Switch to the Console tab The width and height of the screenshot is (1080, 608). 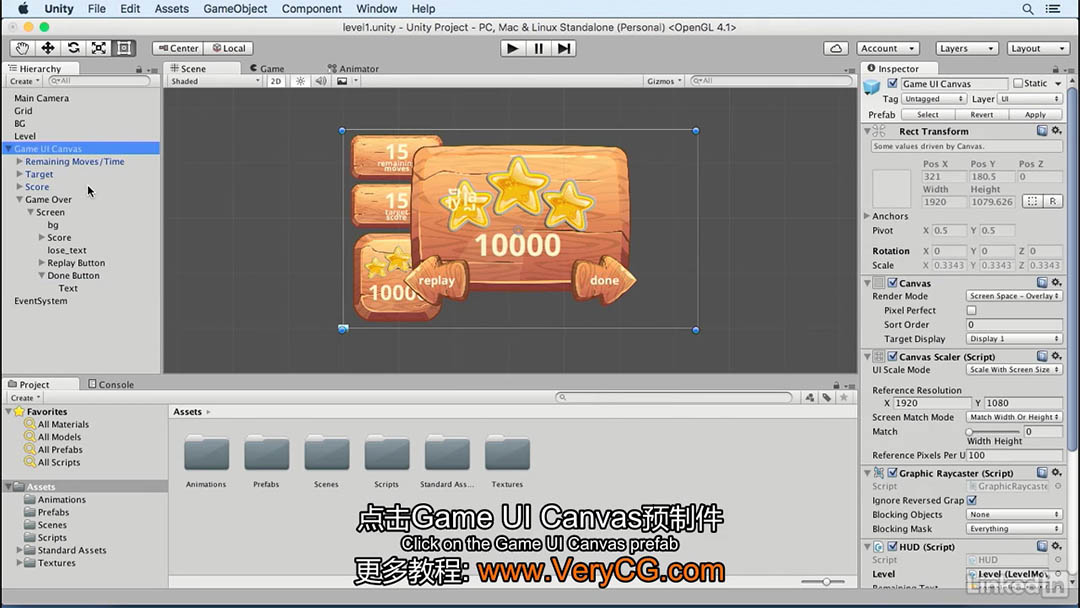pos(111,384)
